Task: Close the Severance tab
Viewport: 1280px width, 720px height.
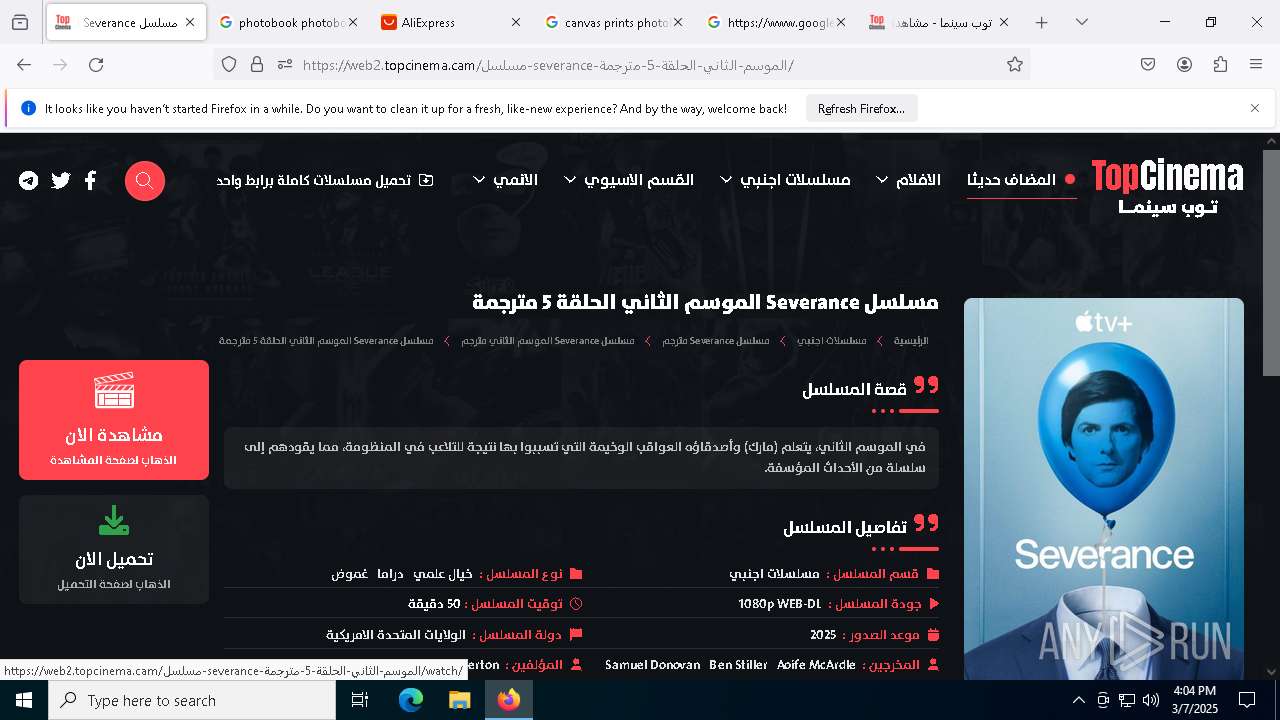Action: tap(190, 22)
